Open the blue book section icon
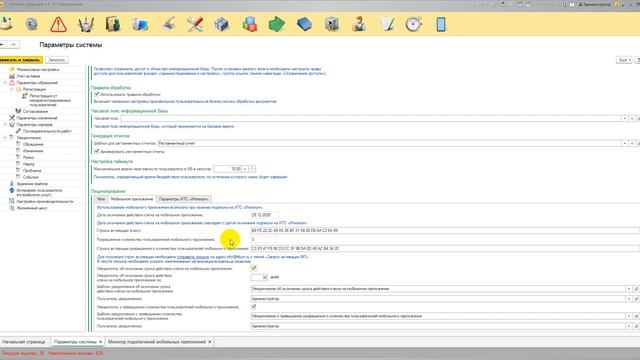This screenshot has height=360, width=640. click(x=304, y=24)
